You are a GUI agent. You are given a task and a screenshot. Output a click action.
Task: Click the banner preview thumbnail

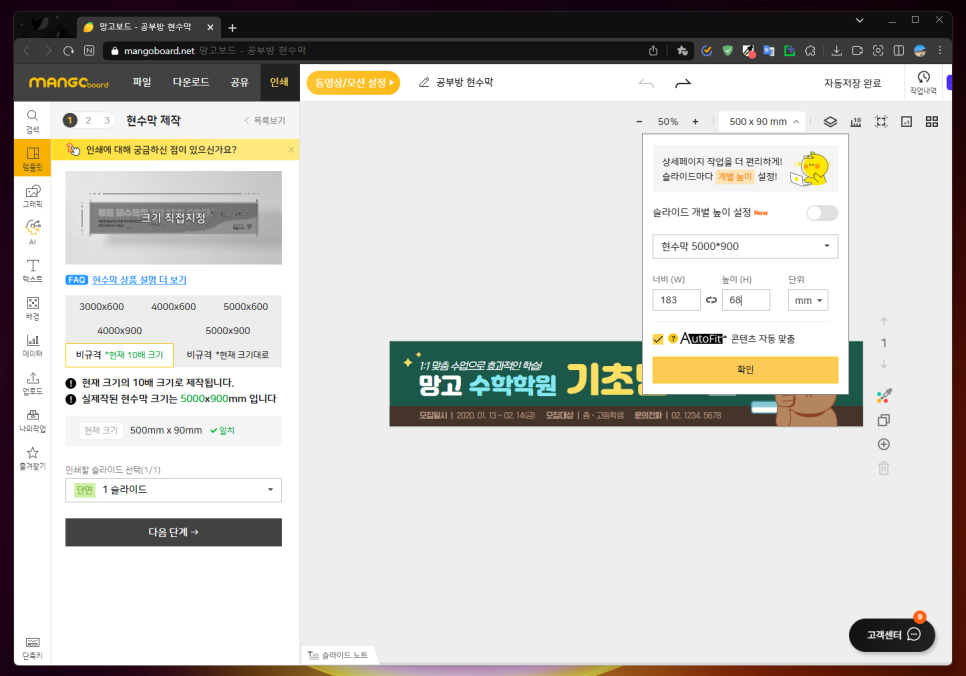pos(173,218)
